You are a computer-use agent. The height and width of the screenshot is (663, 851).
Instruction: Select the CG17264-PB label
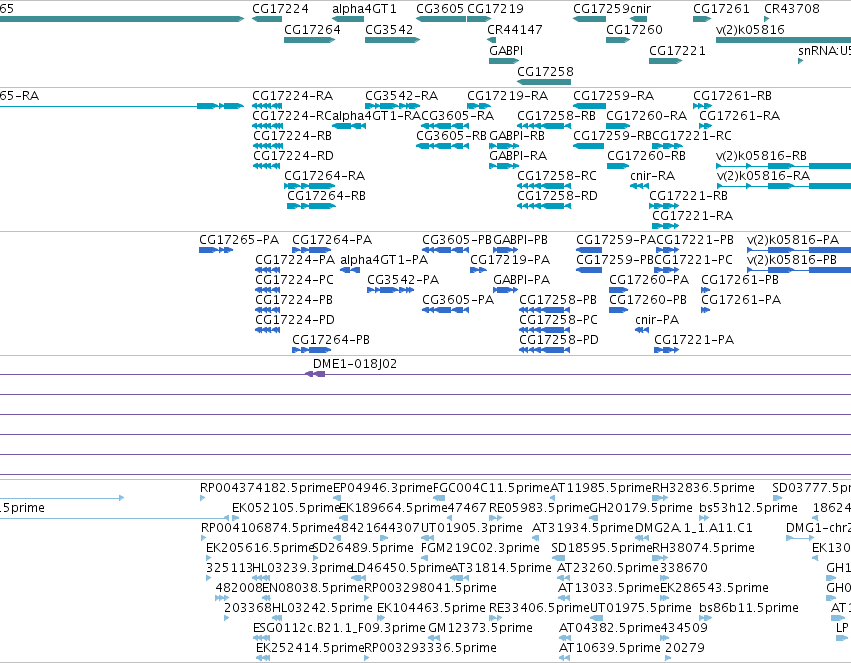click(331, 340)
